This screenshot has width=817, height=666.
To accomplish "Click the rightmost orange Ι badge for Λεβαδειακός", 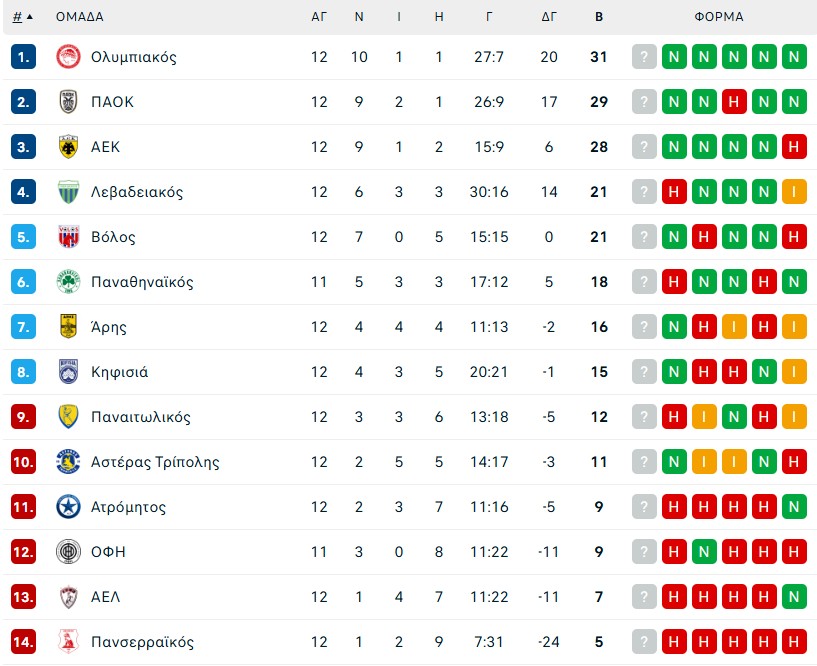I will (x=795, y=192).
